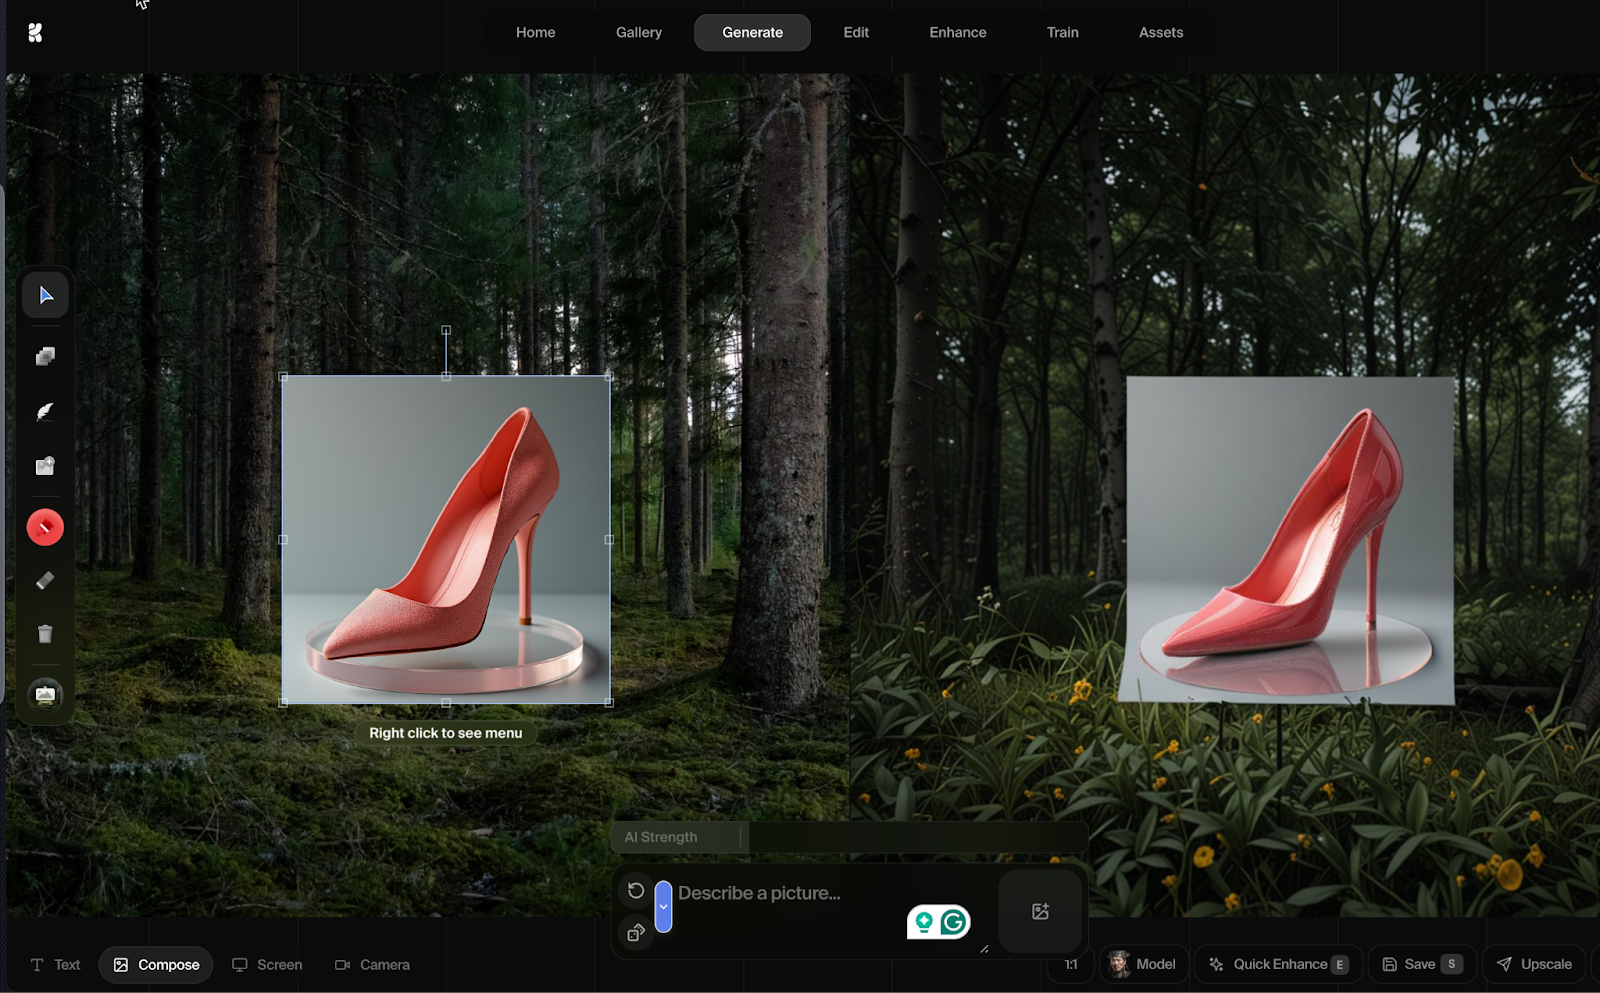1600x993 pixels.
Task: Open the background image thumbnail button
Action: point(45,694)
